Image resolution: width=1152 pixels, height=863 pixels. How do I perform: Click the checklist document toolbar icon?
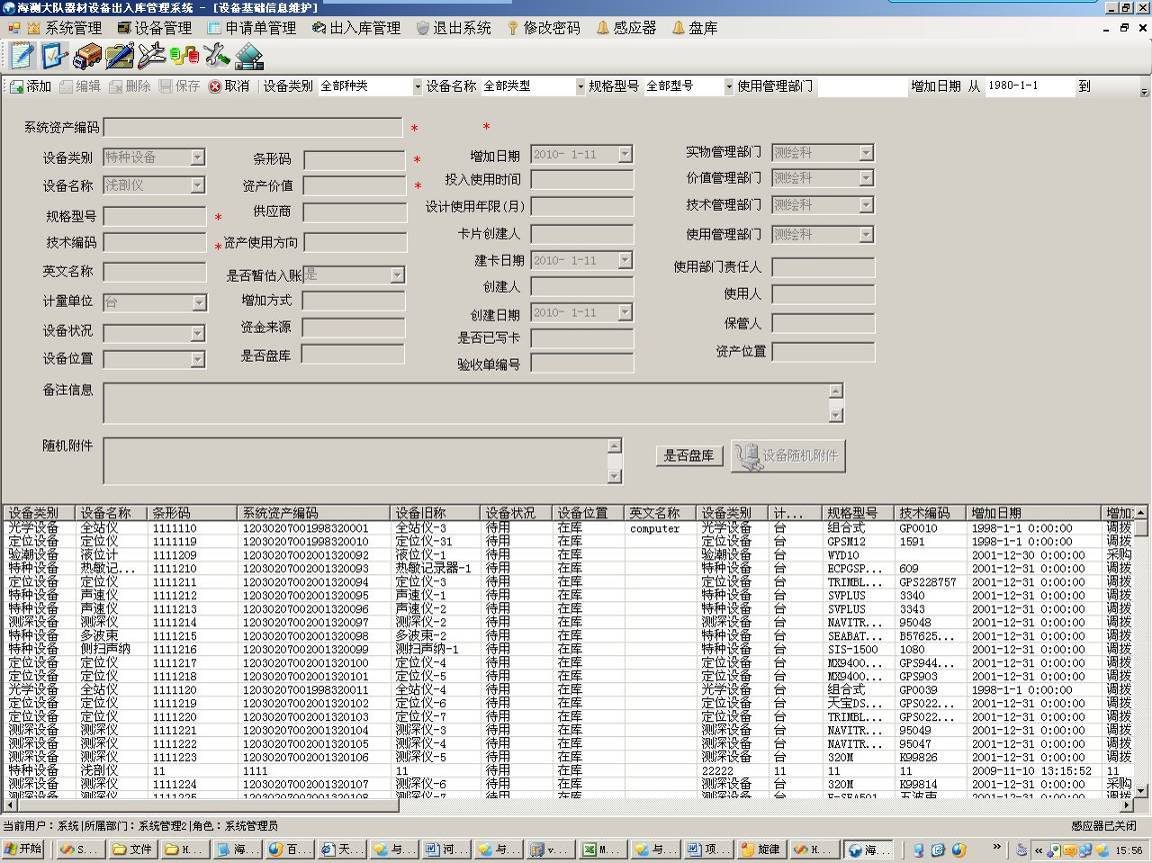[x=53, y=55]
